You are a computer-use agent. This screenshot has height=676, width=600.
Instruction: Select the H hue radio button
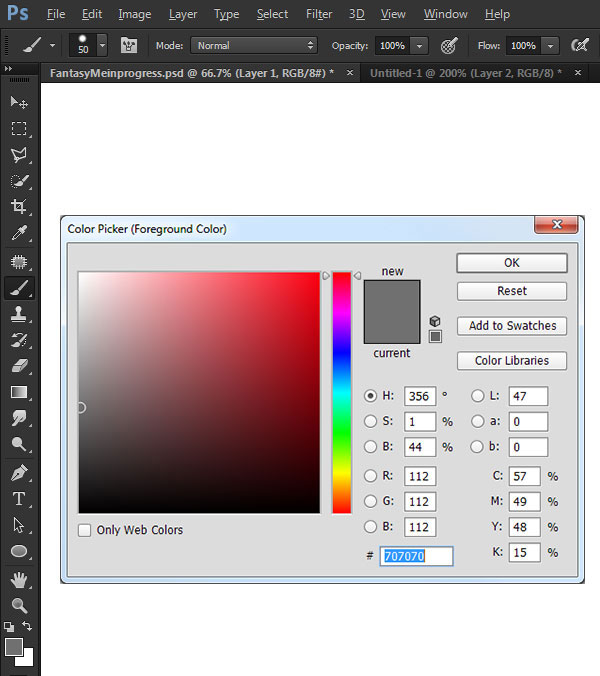tap(370, 396)
